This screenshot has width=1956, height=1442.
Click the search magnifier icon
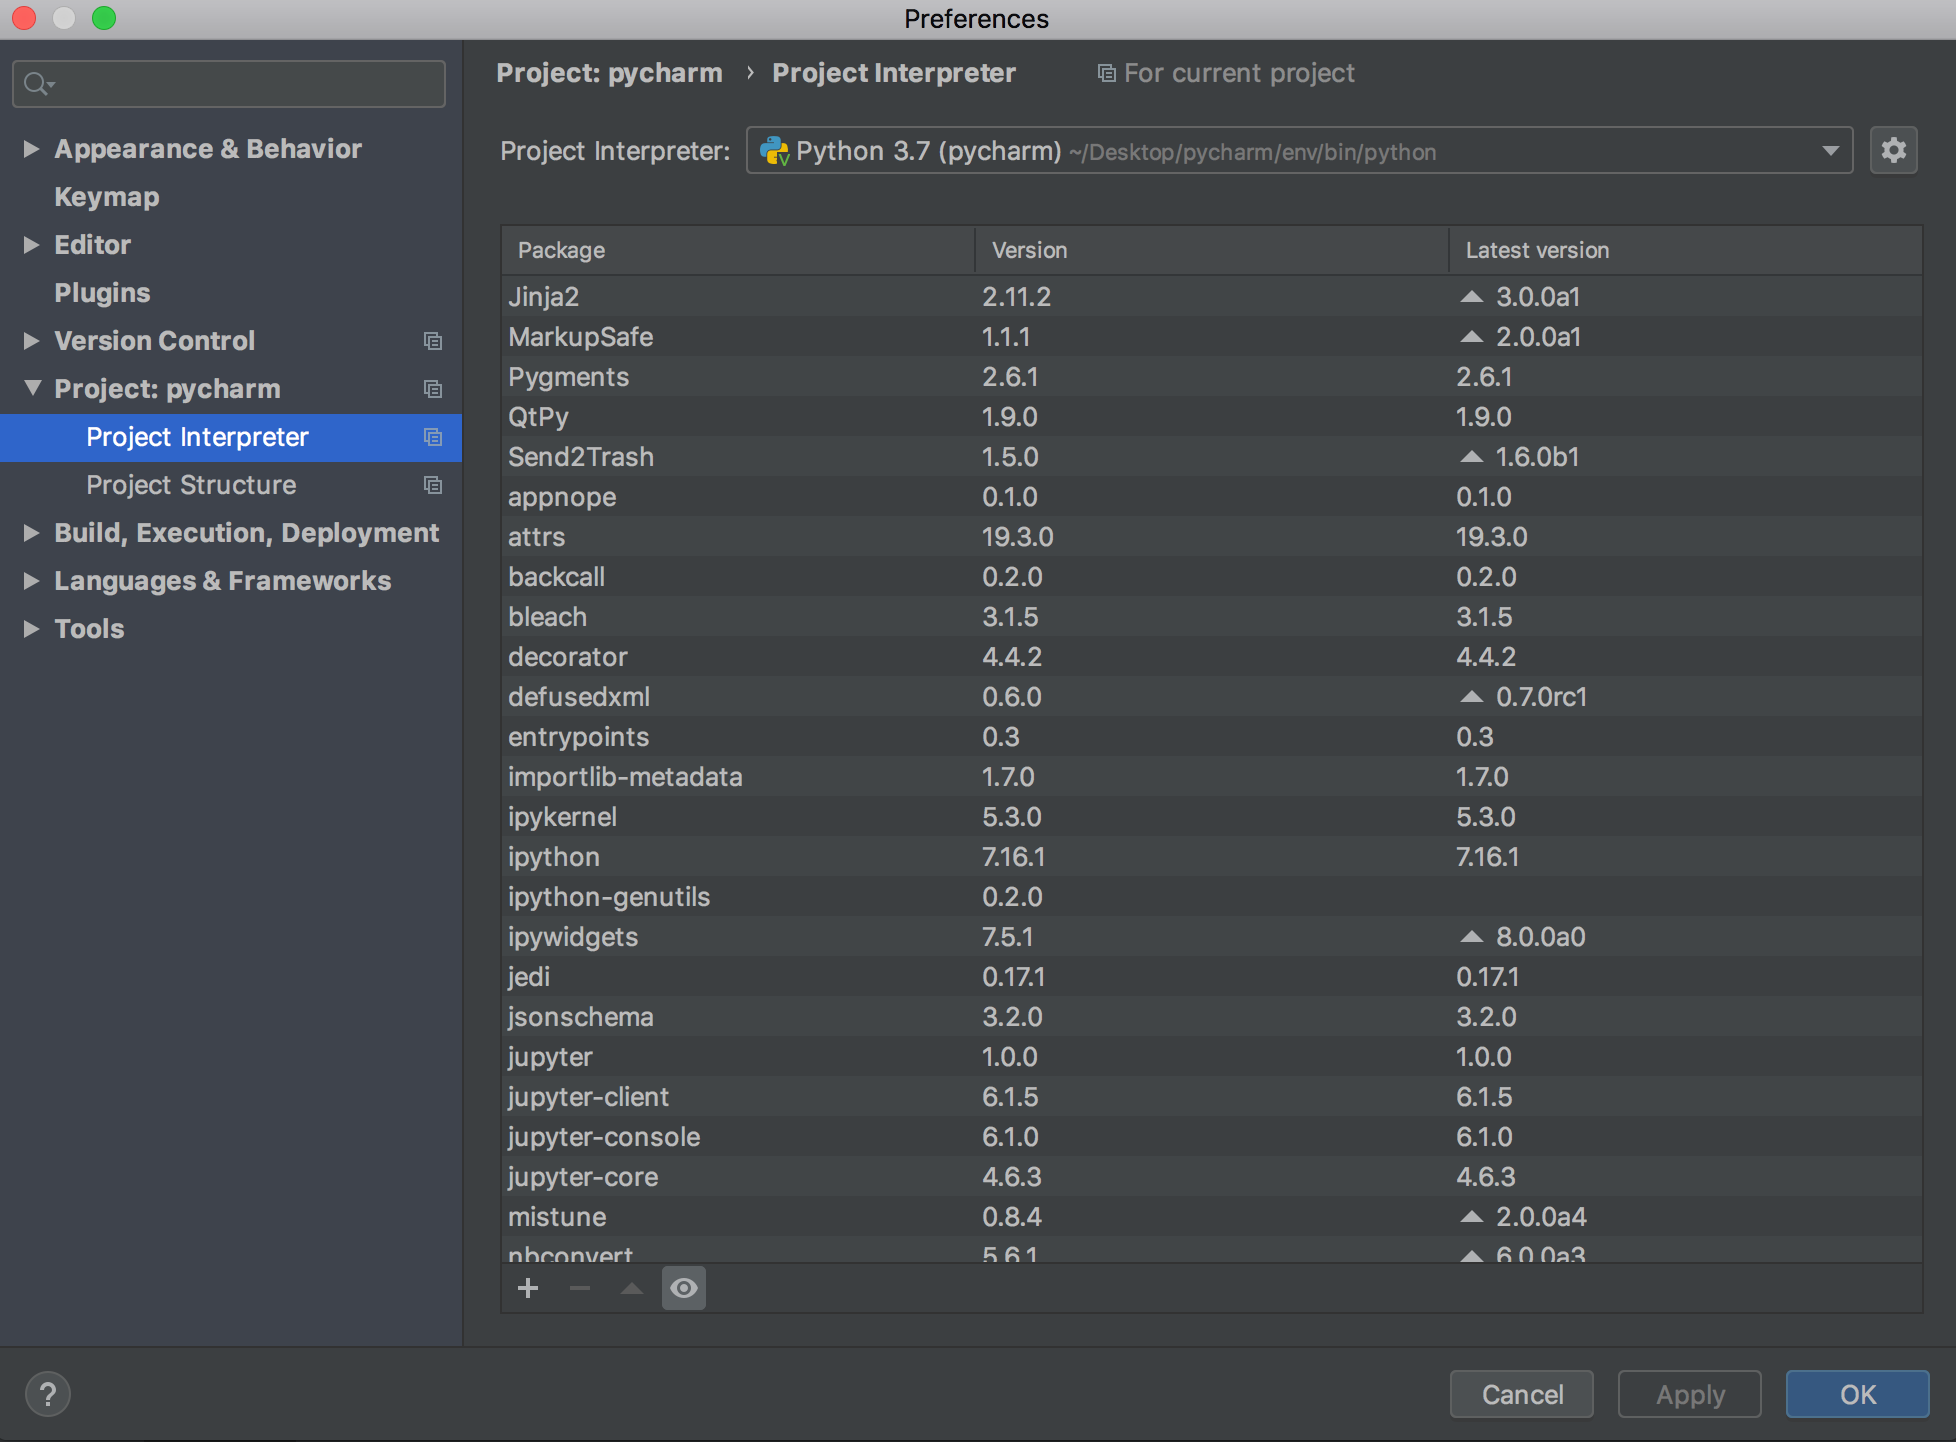[38, 84]
